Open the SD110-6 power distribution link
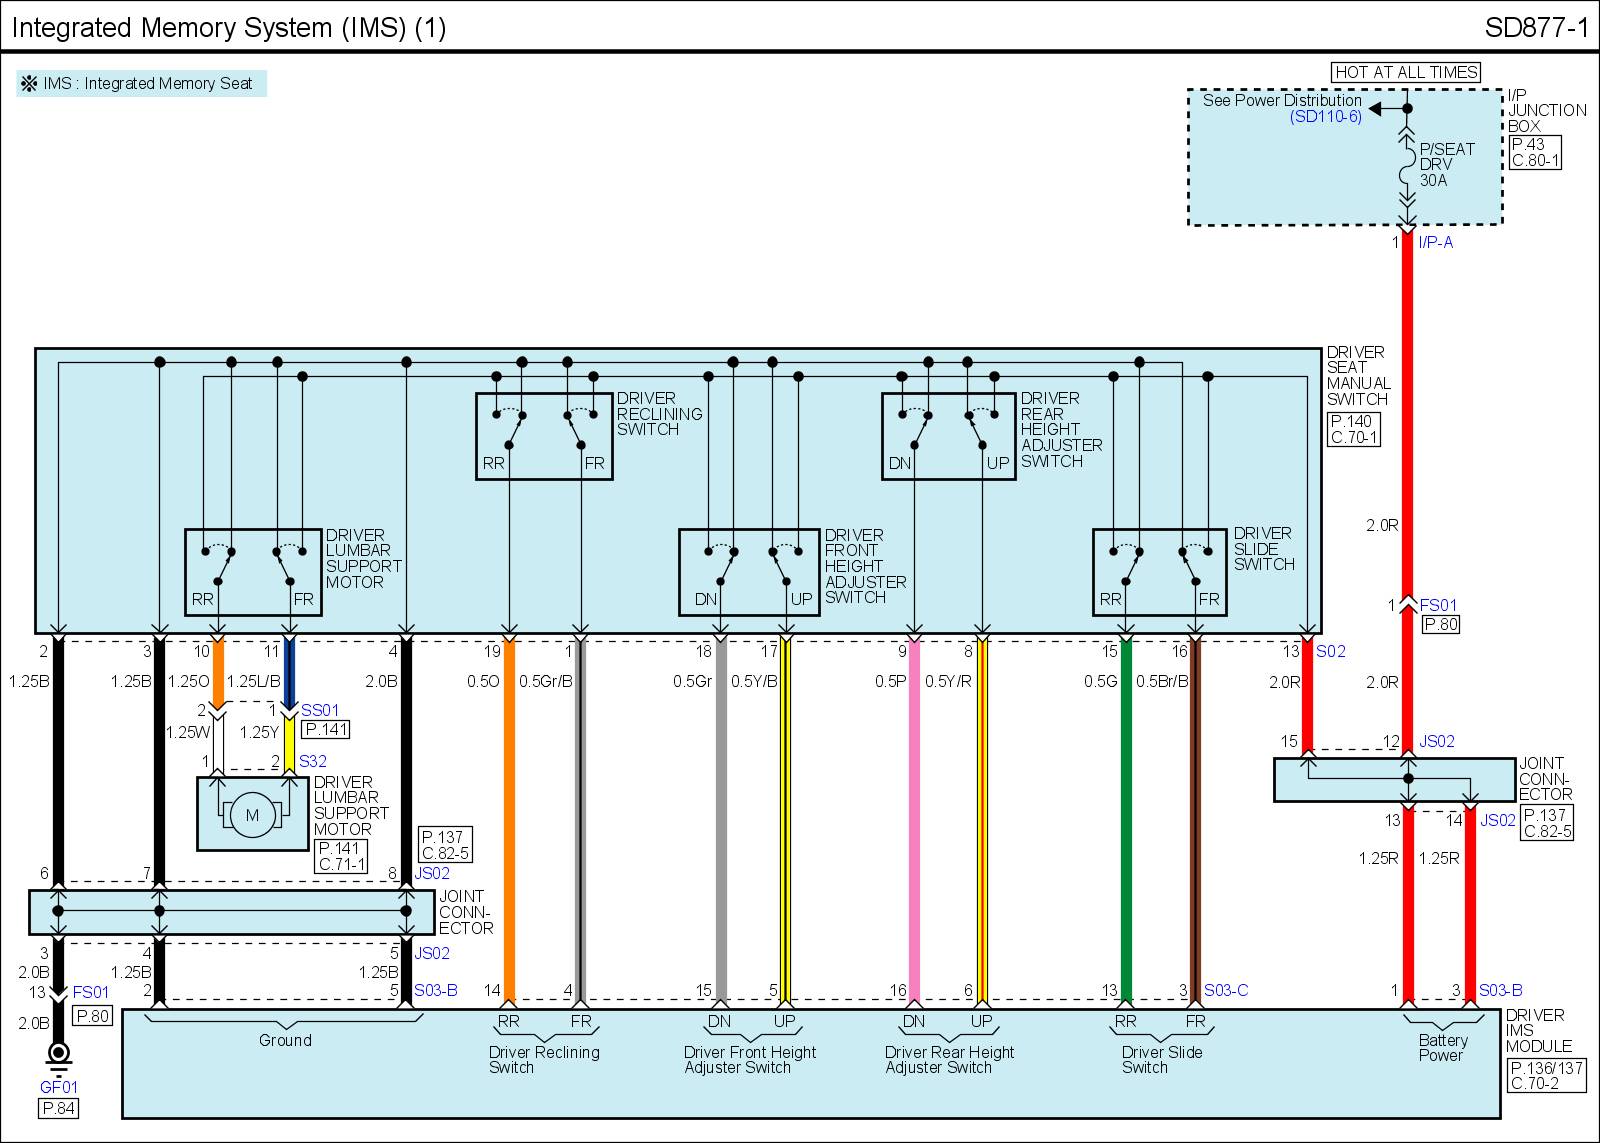1600x1143 pixels. click(1325, 117)
